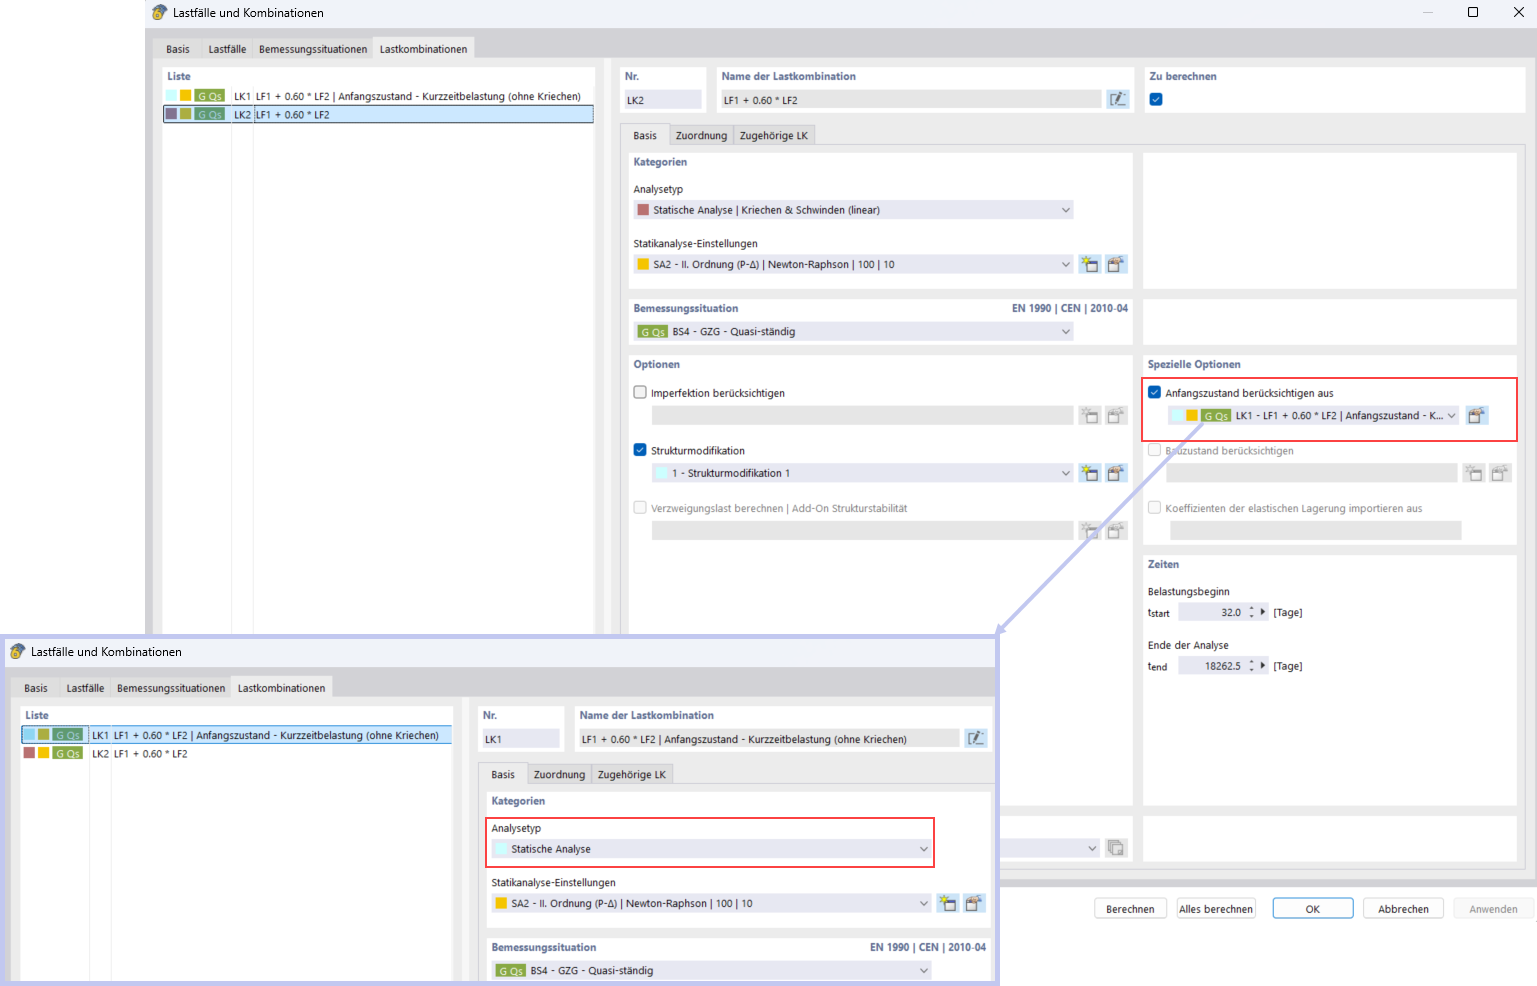Uncheck Strukturmodifikation checkbox
The height and width of the screenshot is (986, 1537).
pos(640,450)
